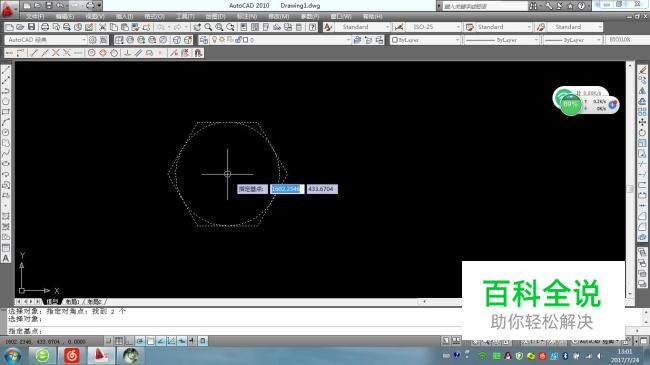Click the Open file icon in Standard toolbar
Screen dimensions: 650x365
point(20,27)
